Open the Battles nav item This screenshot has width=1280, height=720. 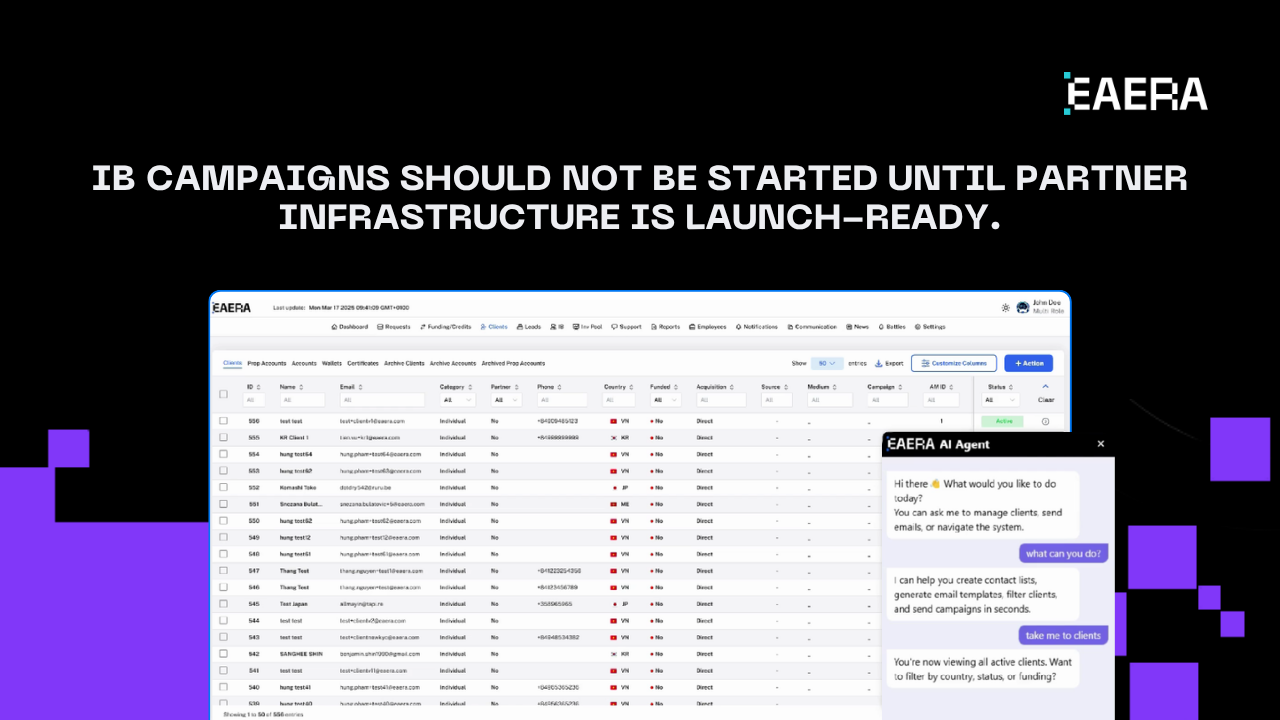[x=892, y=327]
